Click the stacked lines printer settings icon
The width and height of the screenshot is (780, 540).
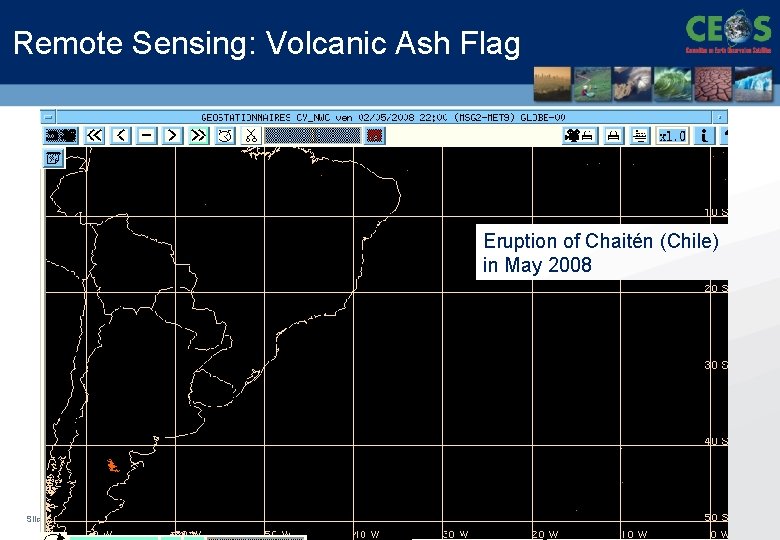pyautogui.click(x=640, y=136)
